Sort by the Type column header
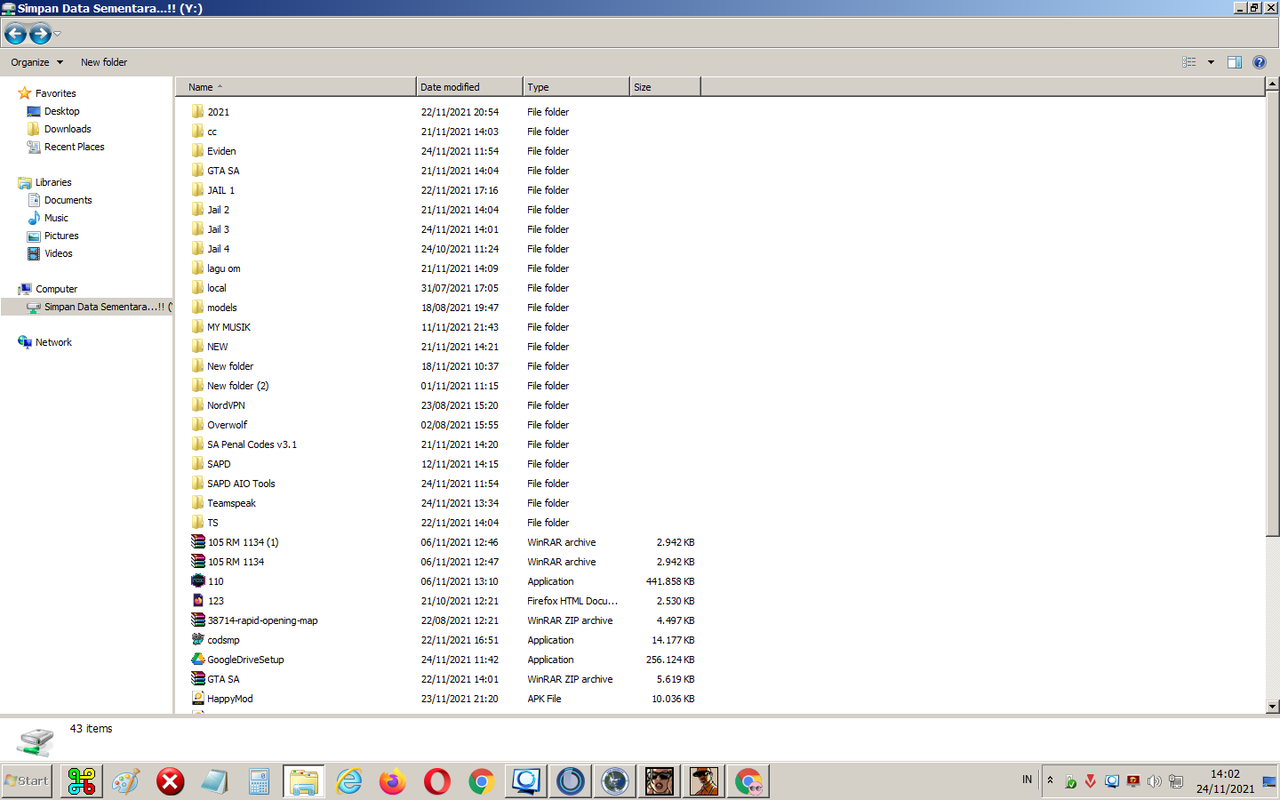 576,87
